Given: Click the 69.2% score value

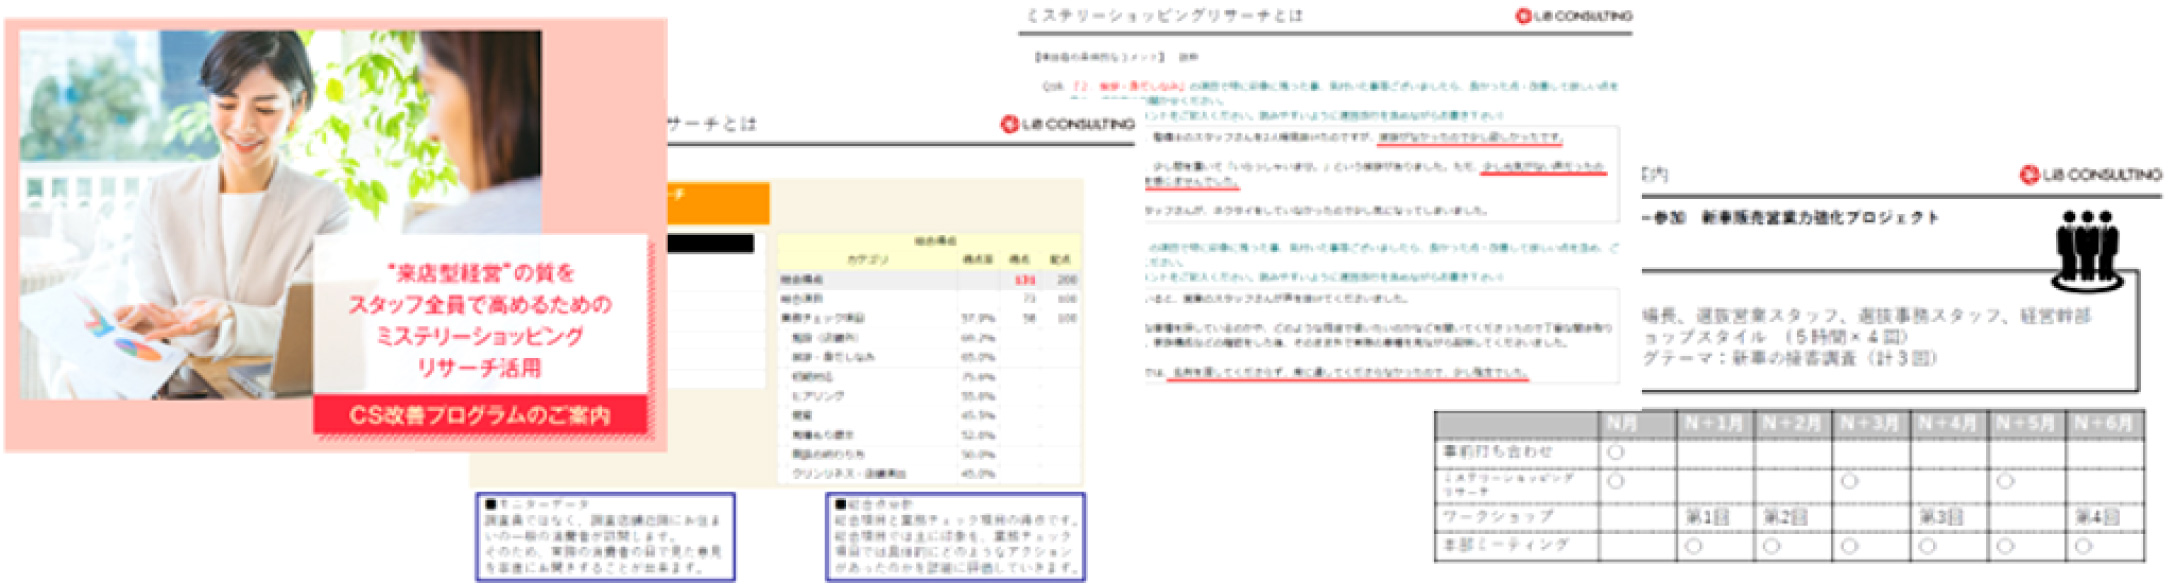Looking at the screenshot, I should pyautogui.click(x=978, y=338).
